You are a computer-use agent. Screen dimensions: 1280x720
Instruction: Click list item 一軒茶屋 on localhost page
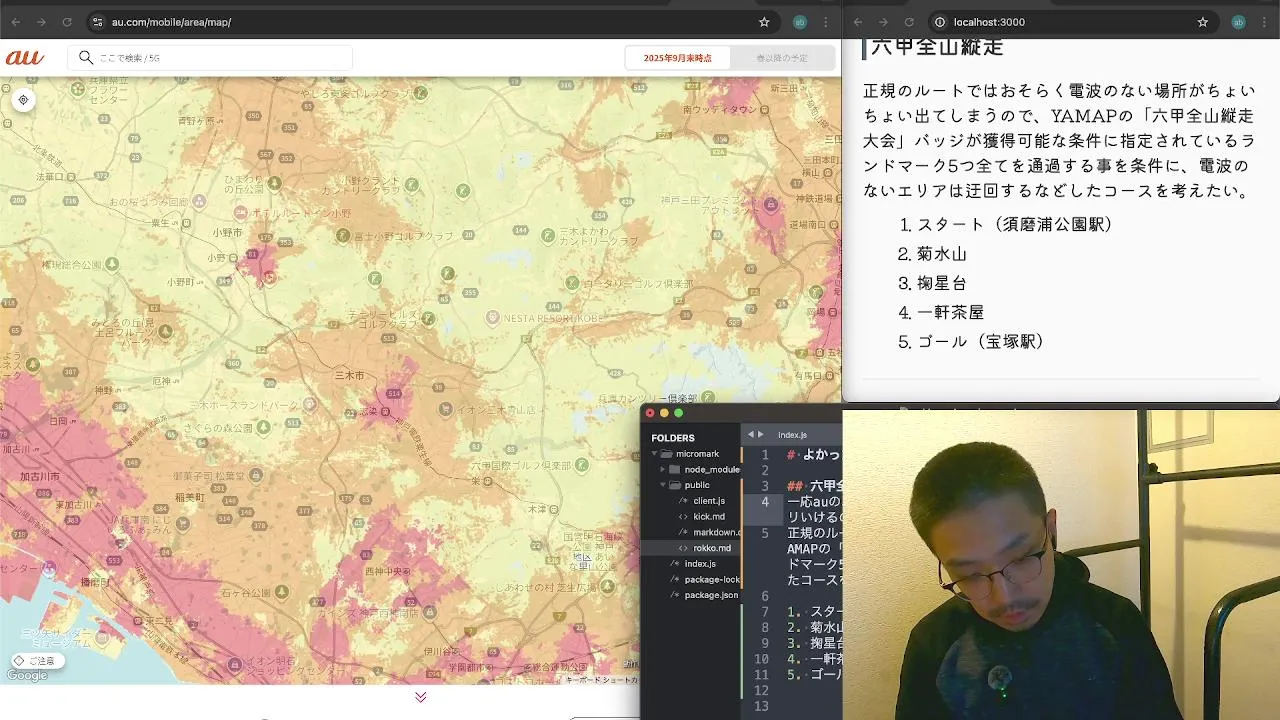pos(951,312)
